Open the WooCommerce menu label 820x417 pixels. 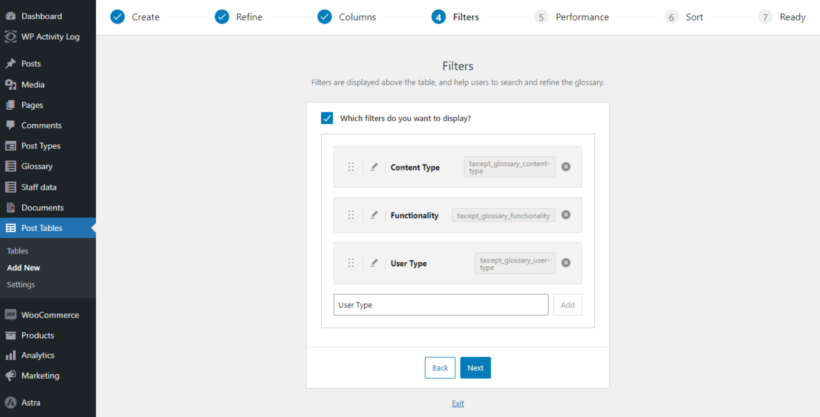tap(50, 315)
